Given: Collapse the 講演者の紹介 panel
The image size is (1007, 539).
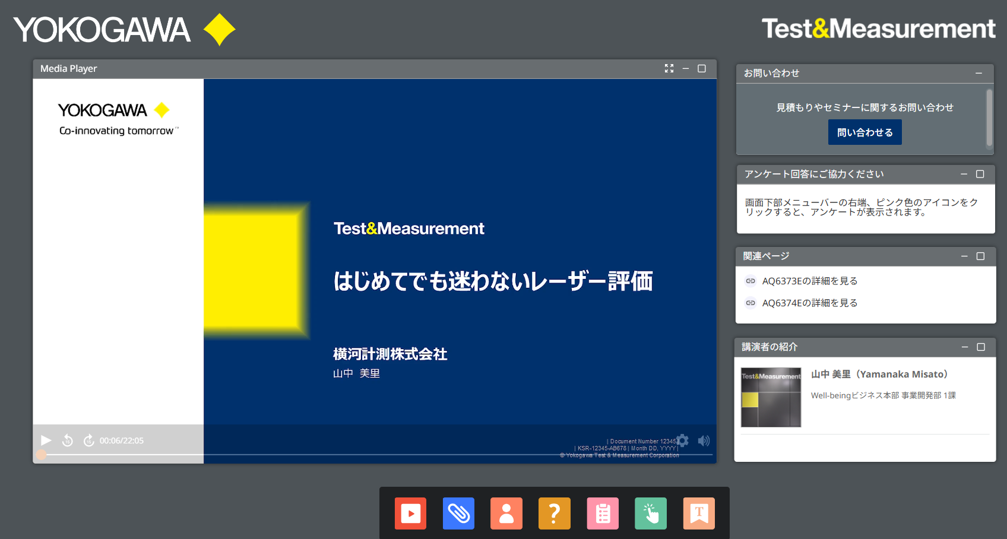Looking at the screenshot, I should pyautogui.click(x=965, y=347).
